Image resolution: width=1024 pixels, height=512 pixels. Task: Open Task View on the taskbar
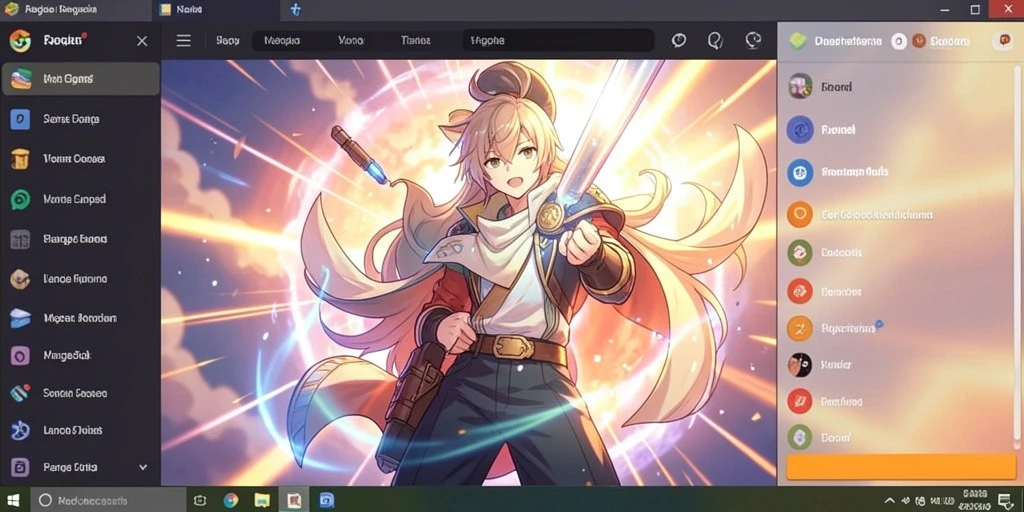click(200, 500)
